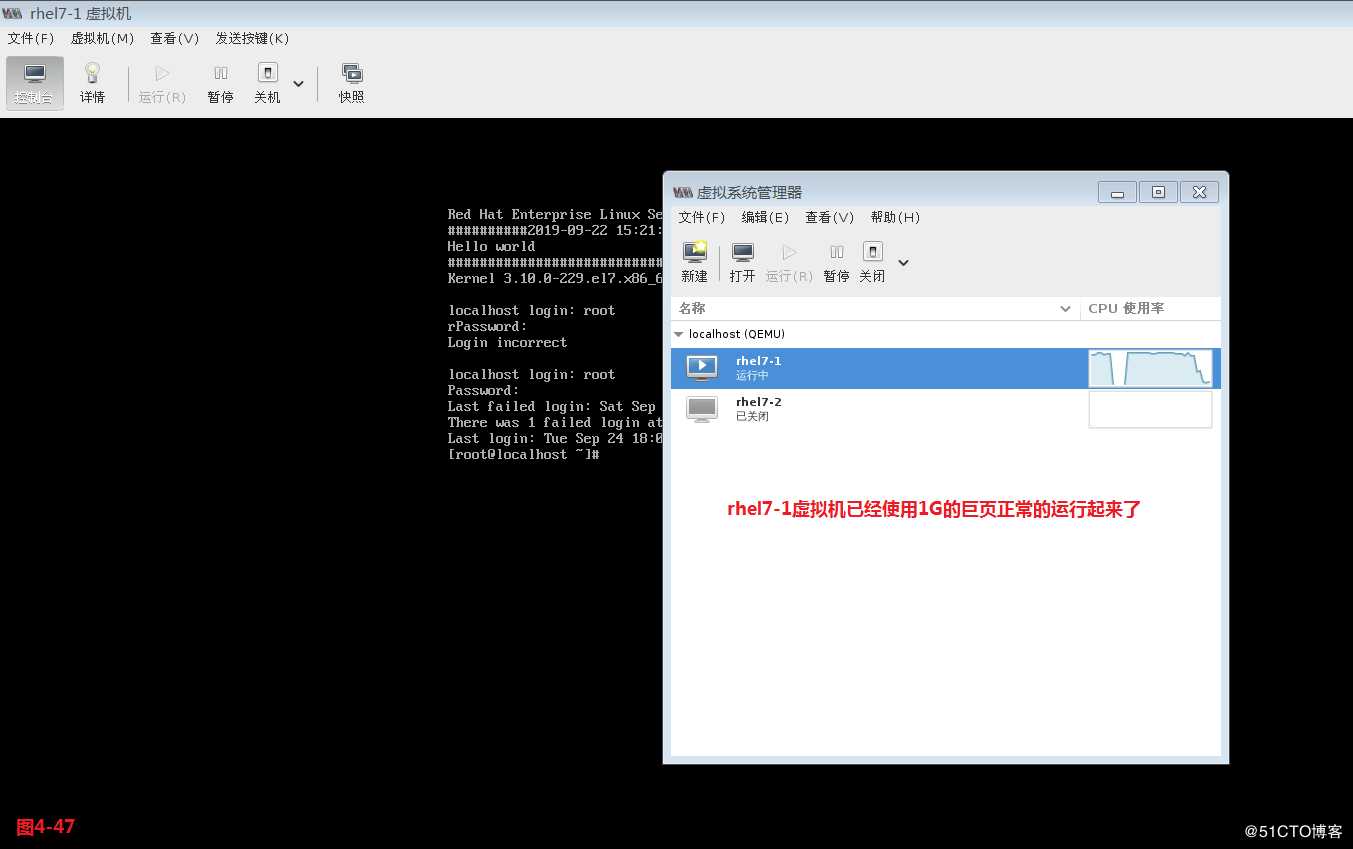Click the Name column header chevron
The height and width of the screenshot is (849, 1353).
1065,309
